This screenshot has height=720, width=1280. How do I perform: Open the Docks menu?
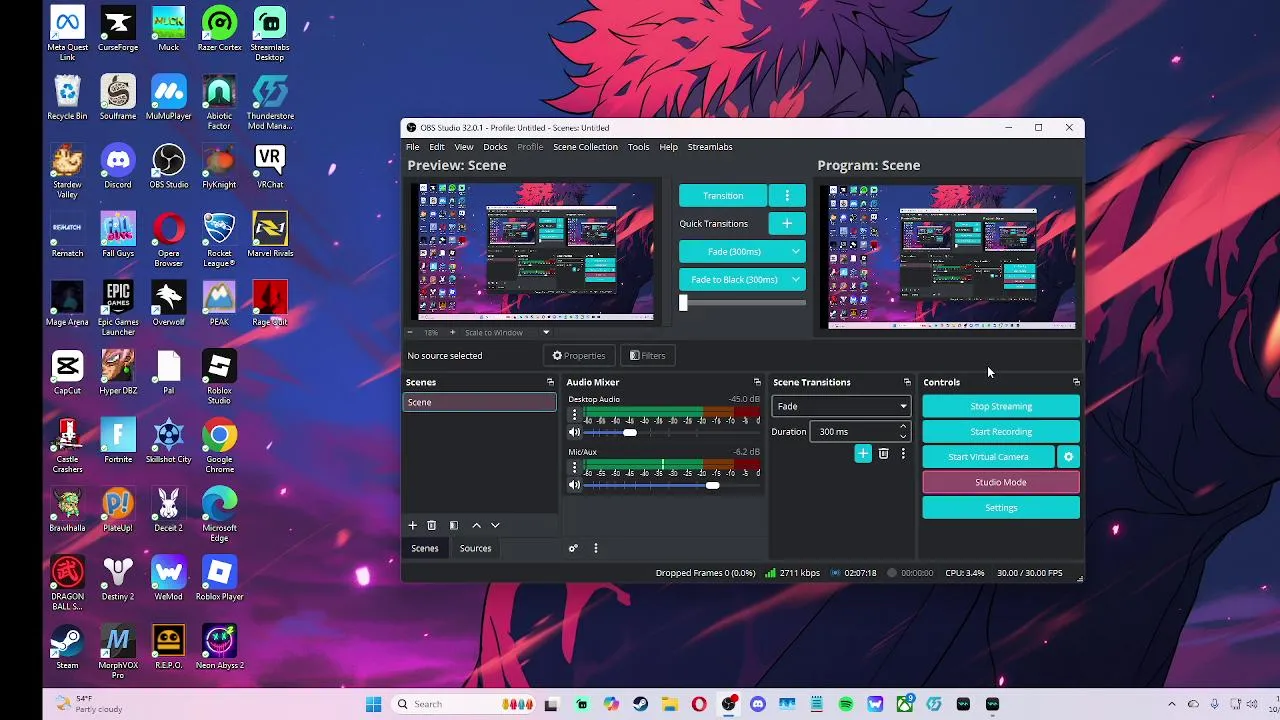pos(495,147)
